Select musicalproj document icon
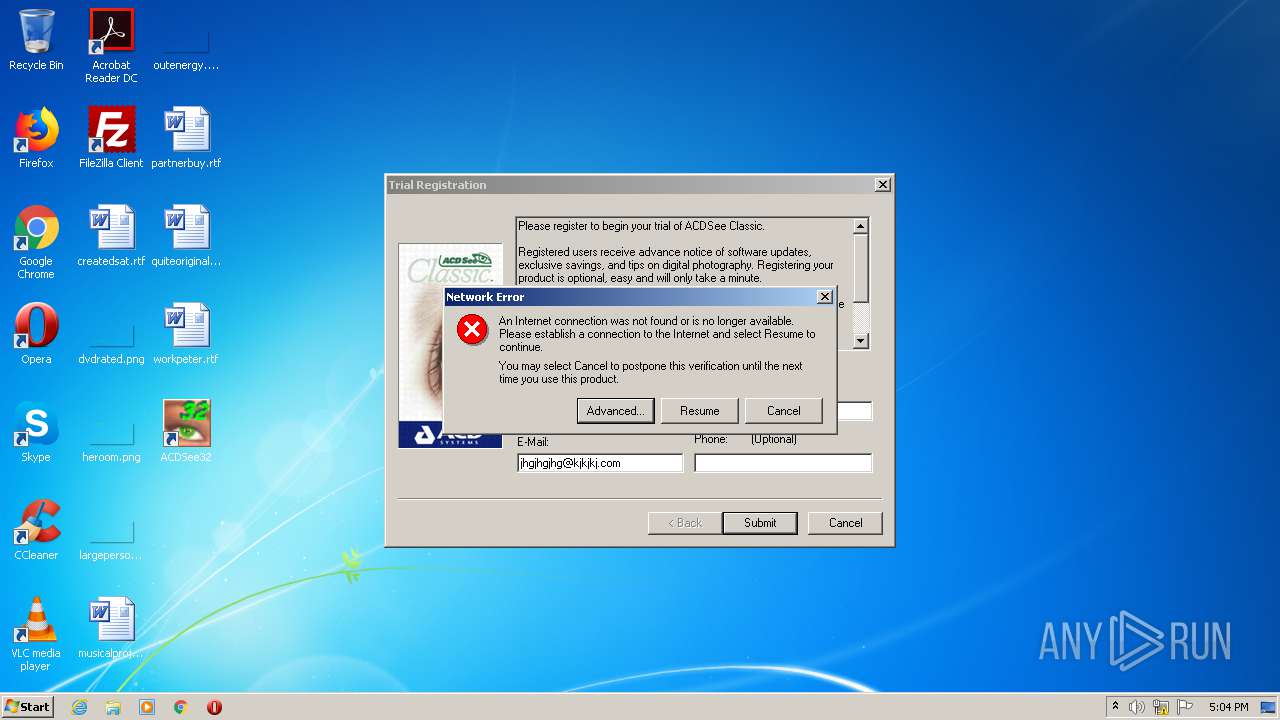The height and width of the screenshot is (720, 1280). [x=111, y=628]
